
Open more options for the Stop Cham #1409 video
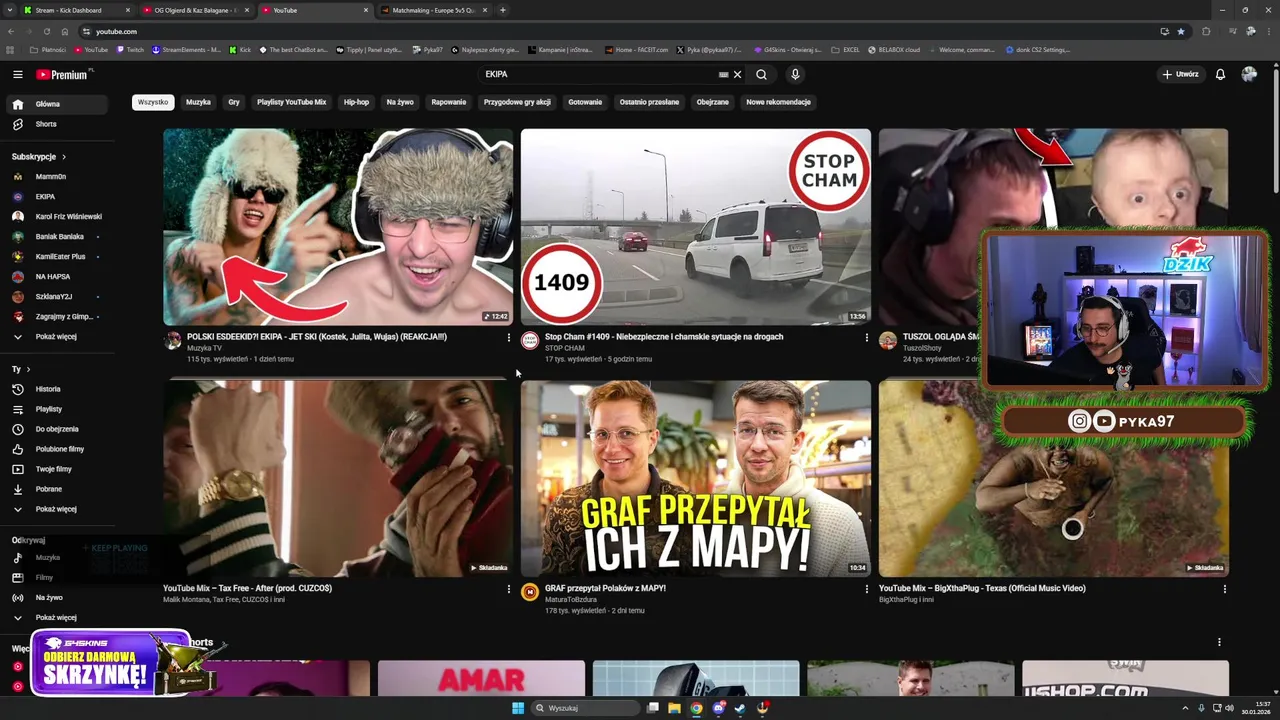pyautogui.click(x=867, y=338)
